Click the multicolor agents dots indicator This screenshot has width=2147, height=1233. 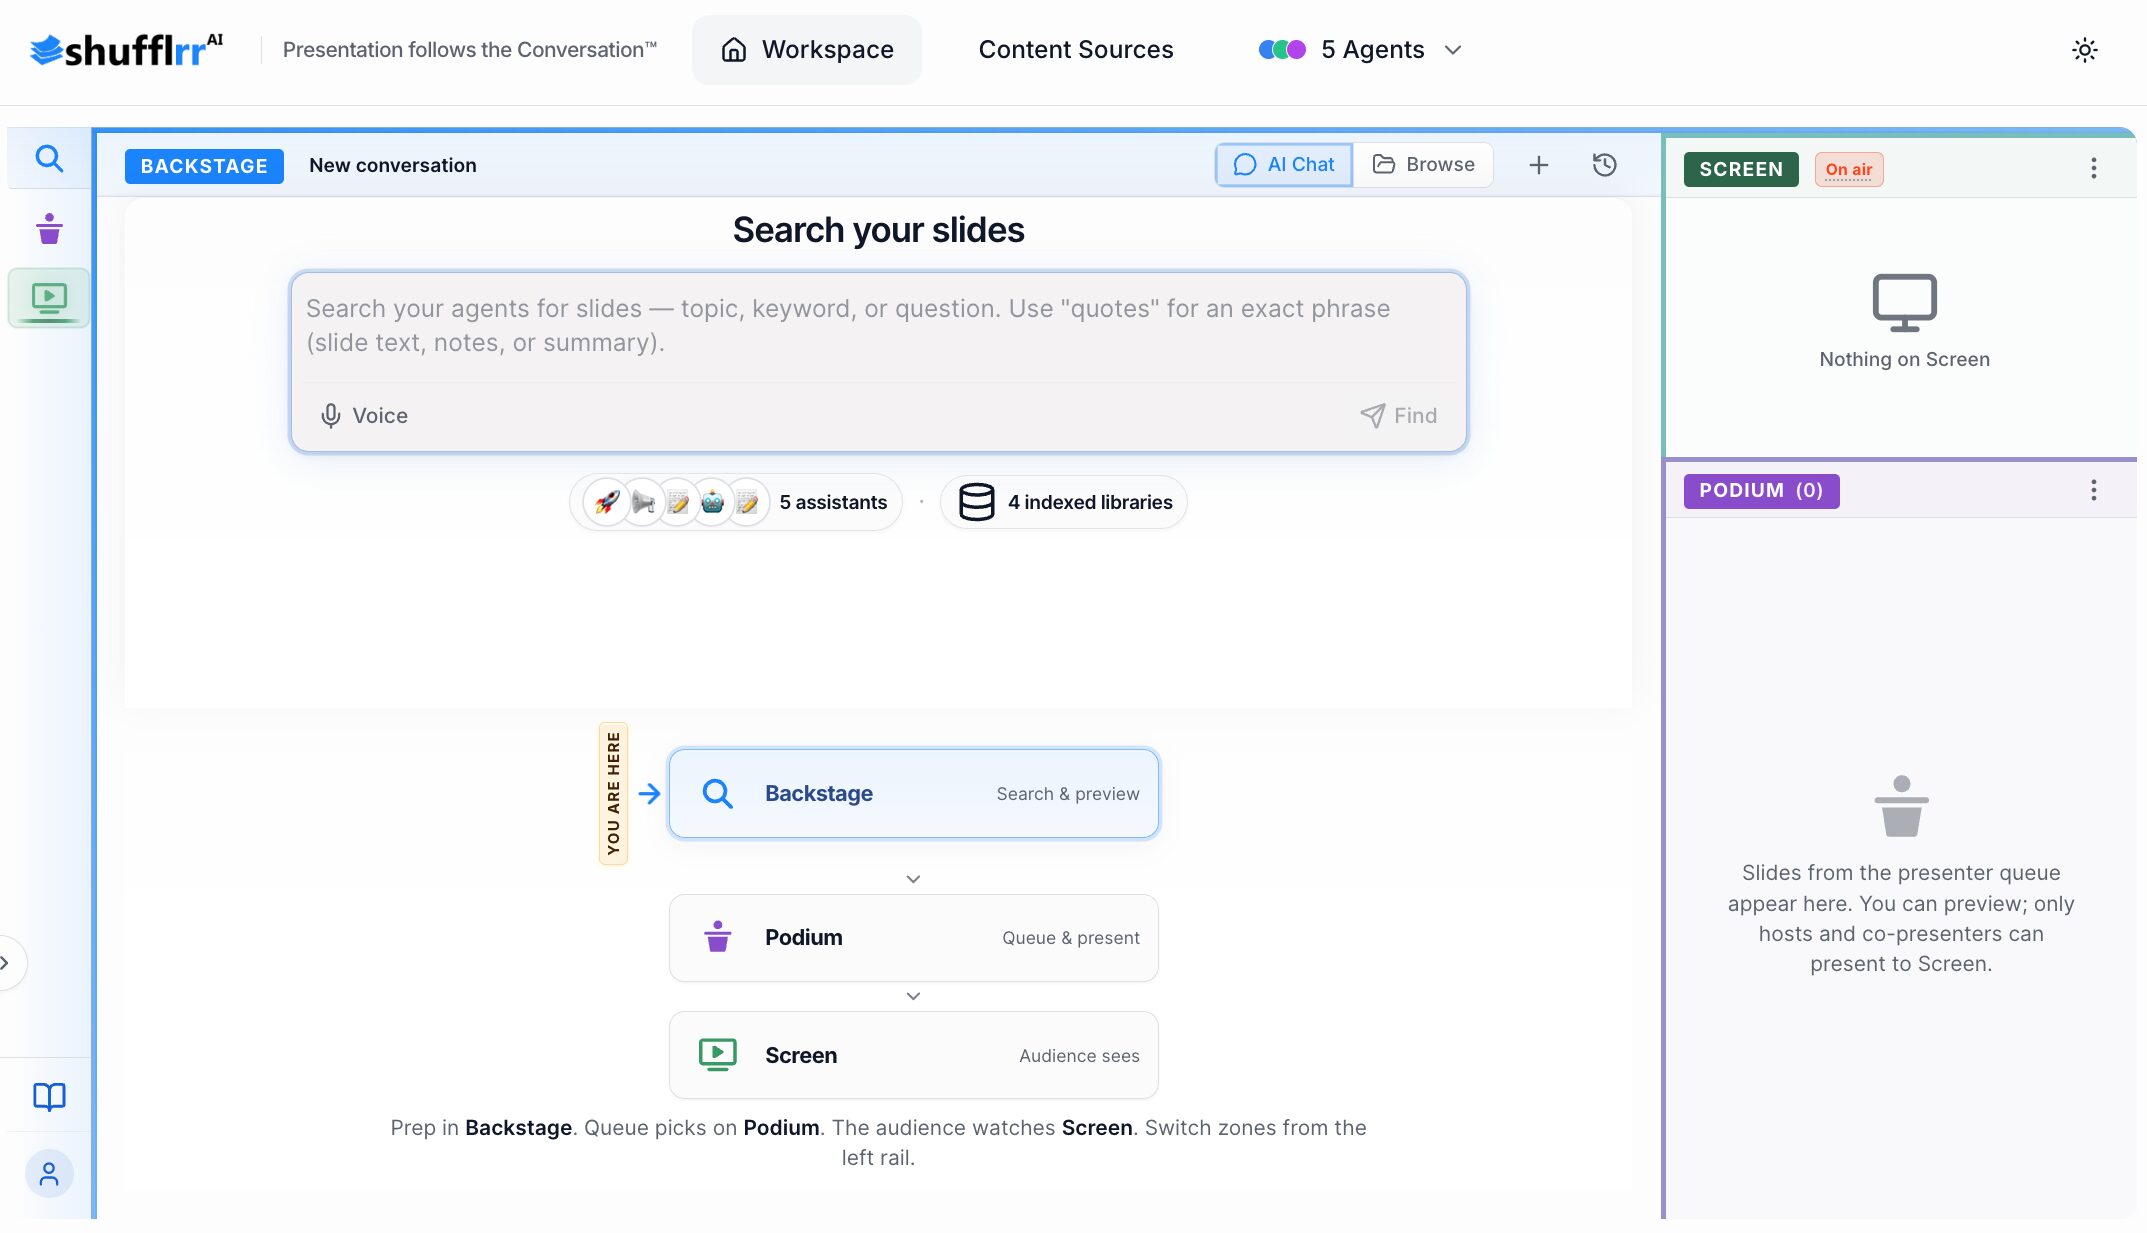tap(1282, 50)
